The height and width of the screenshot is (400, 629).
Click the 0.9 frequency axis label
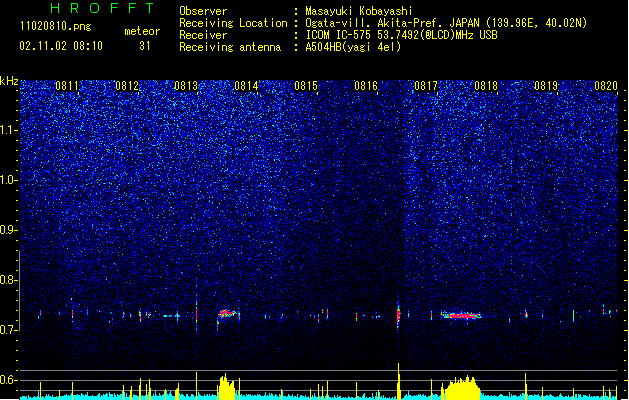point(8,230)
